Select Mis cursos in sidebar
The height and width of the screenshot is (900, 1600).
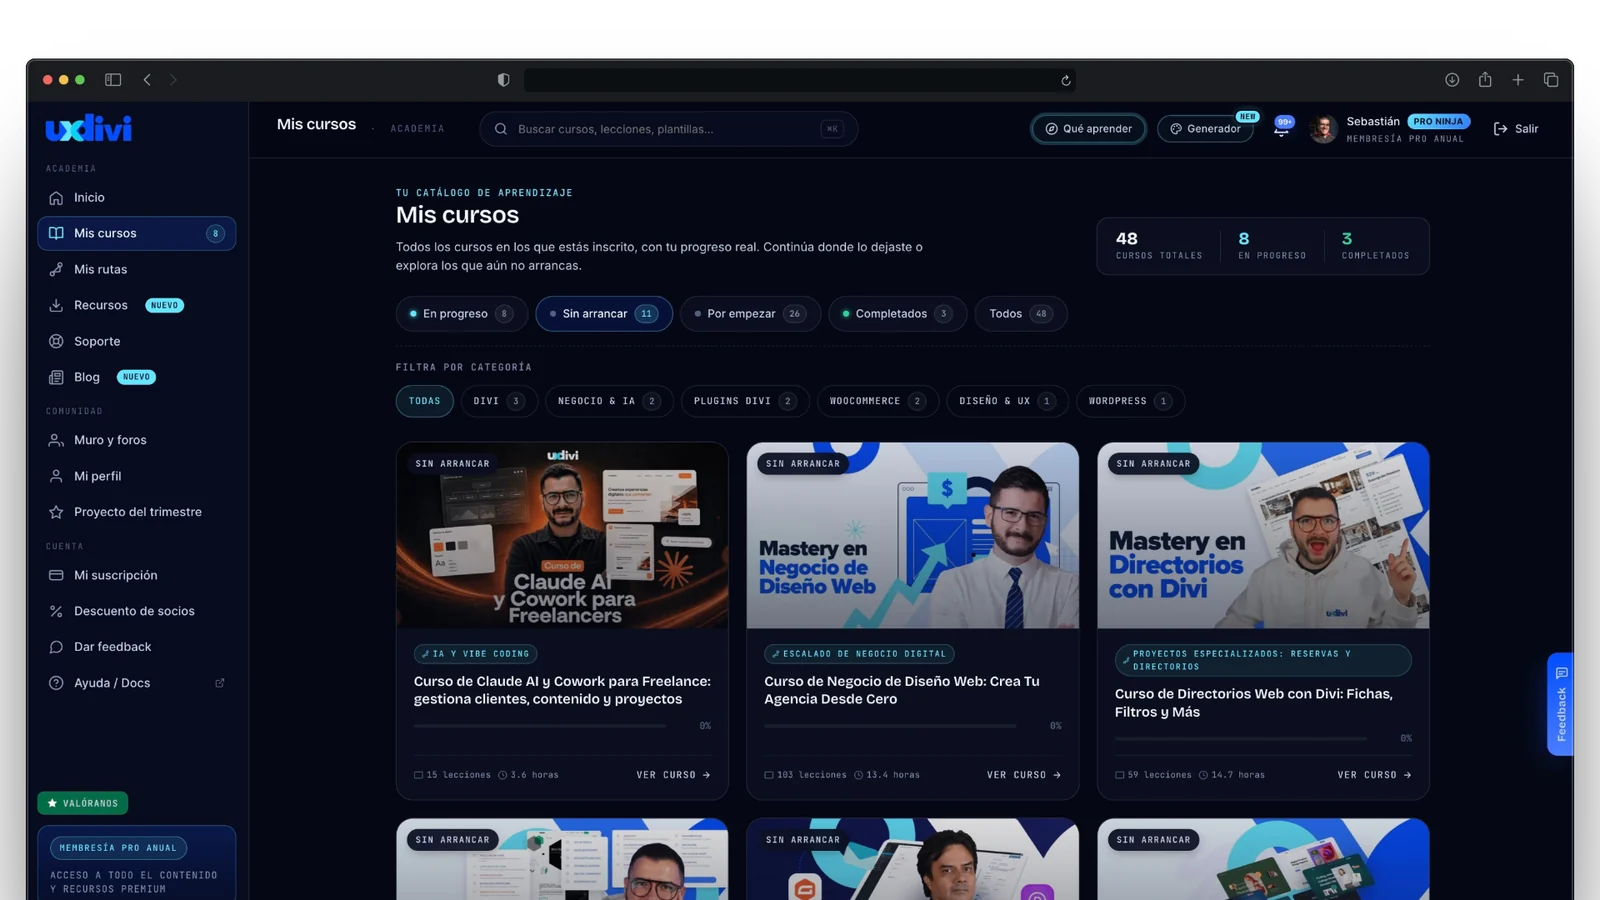point(136,233)
